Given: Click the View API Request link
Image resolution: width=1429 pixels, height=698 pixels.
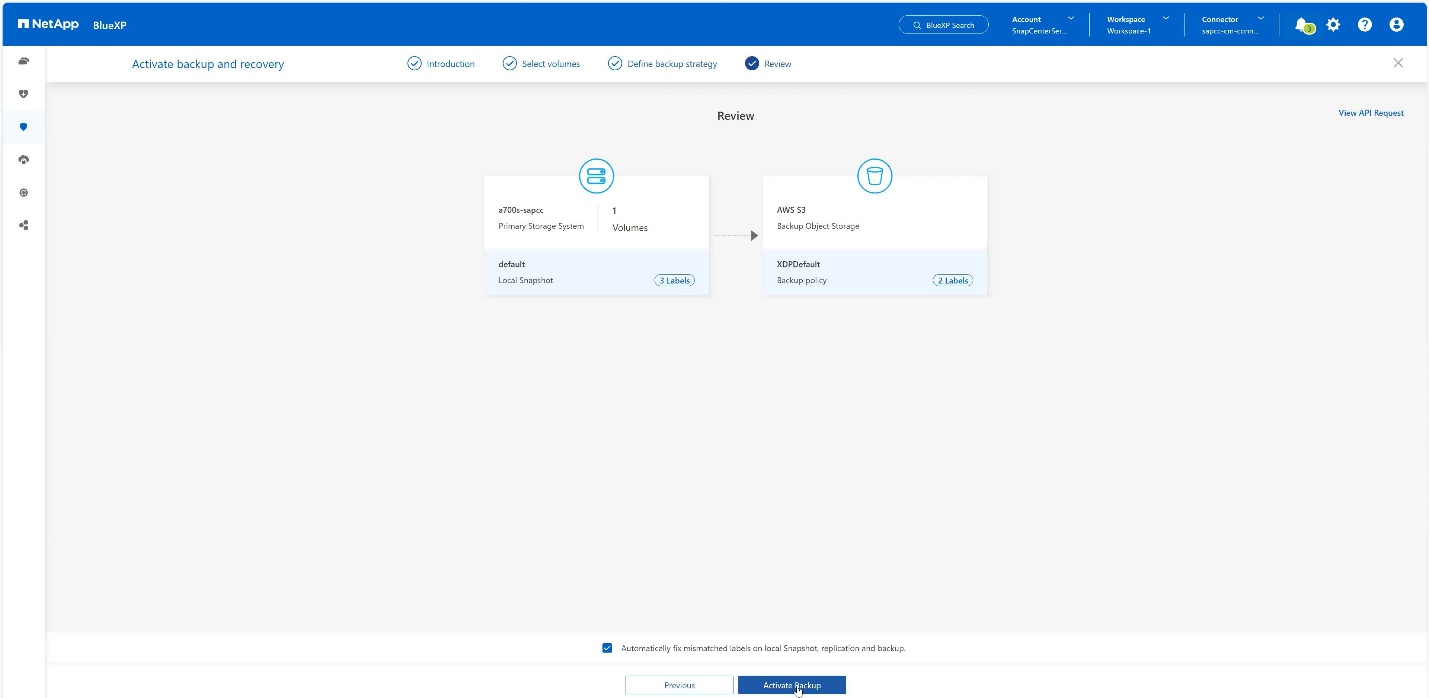Looking at the screenshot, I should point(1370,114).
